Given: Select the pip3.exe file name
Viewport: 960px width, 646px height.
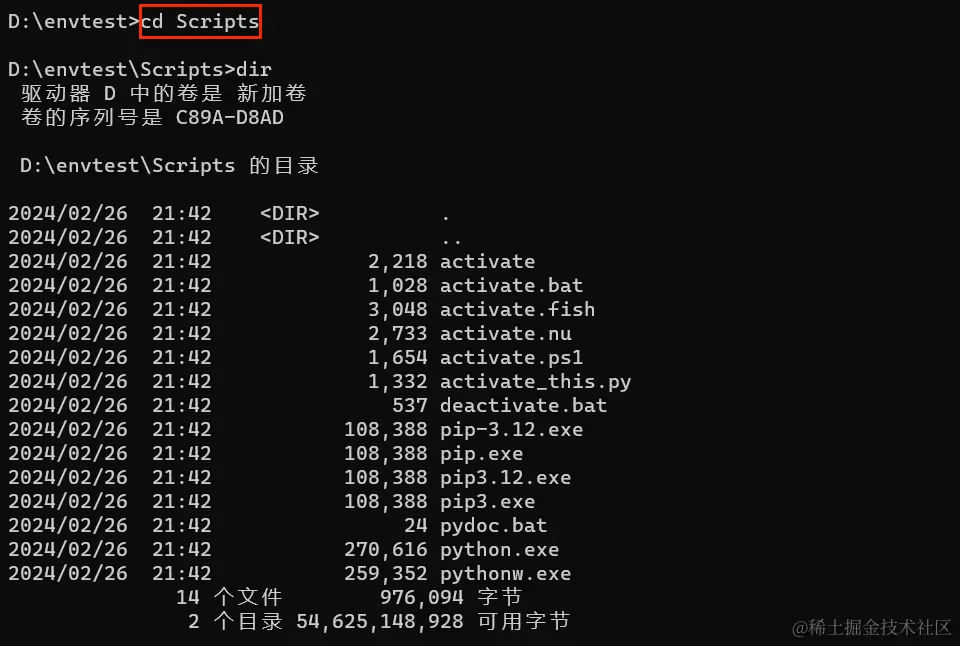Looking at the screenshot, I should [487, 501].
